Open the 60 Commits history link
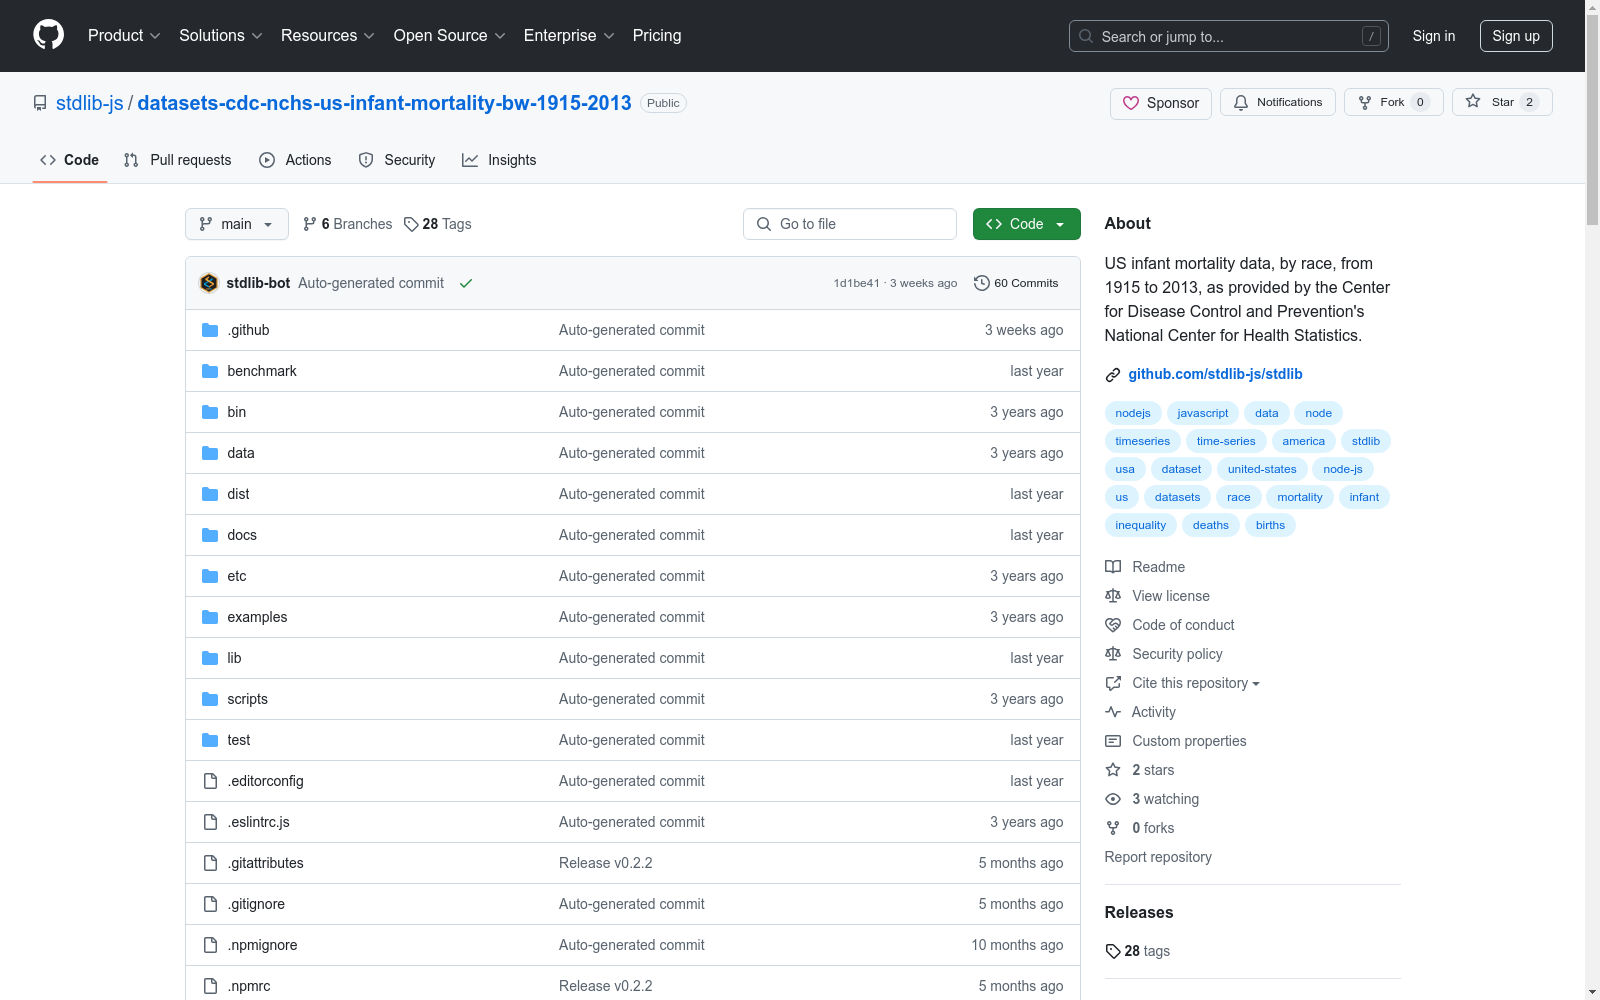 tap(1016, 283)
